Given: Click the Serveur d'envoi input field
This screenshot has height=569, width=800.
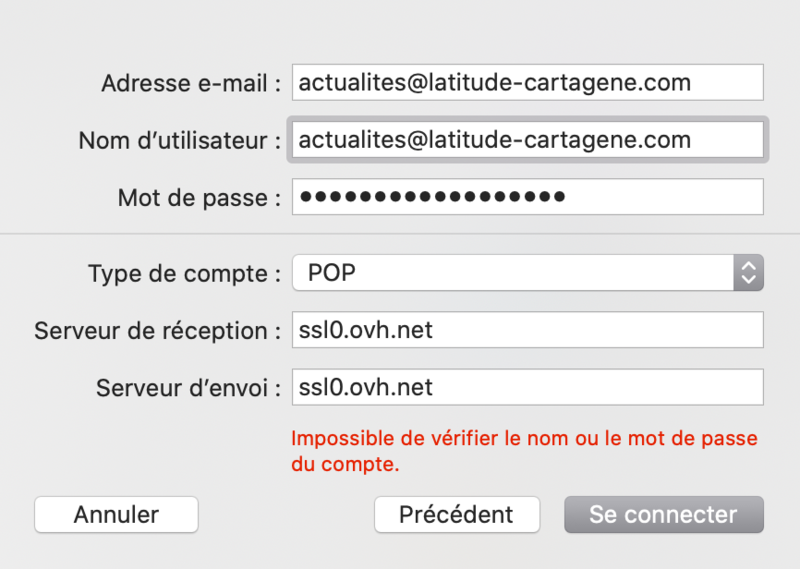Looking at the screenshot, I should 527,387.
